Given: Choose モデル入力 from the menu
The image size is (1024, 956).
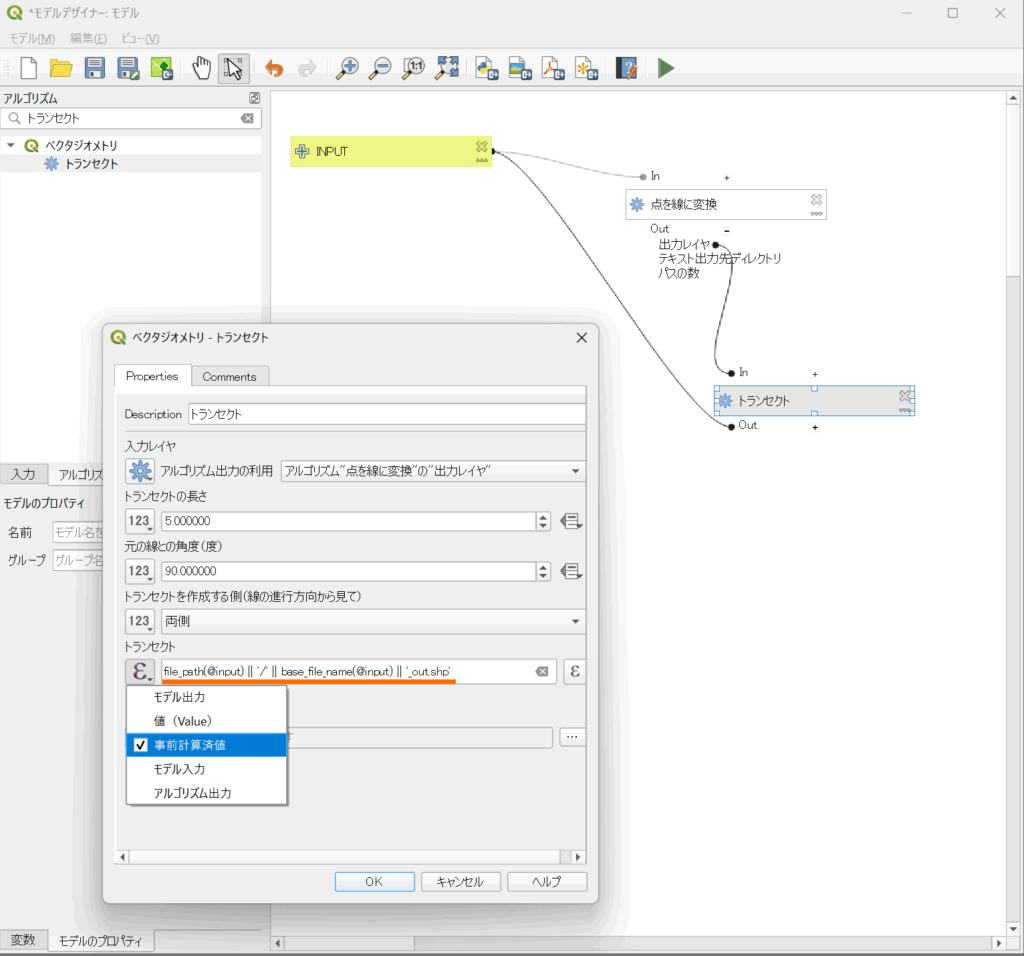Looking at the screenshot, I should pyautogui.click(x=206, y=769).
